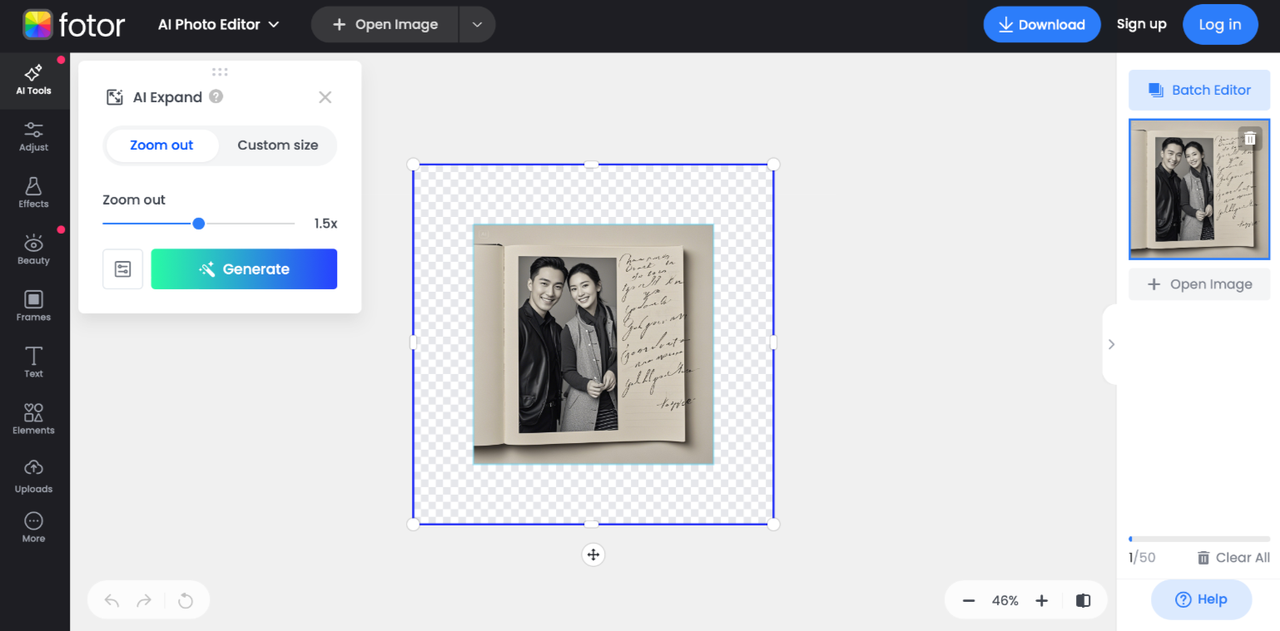Open the Beauty sidebar panel
Image resolution: width=1280 pixels, height=631 pixels.
click(x=34, y=250)
